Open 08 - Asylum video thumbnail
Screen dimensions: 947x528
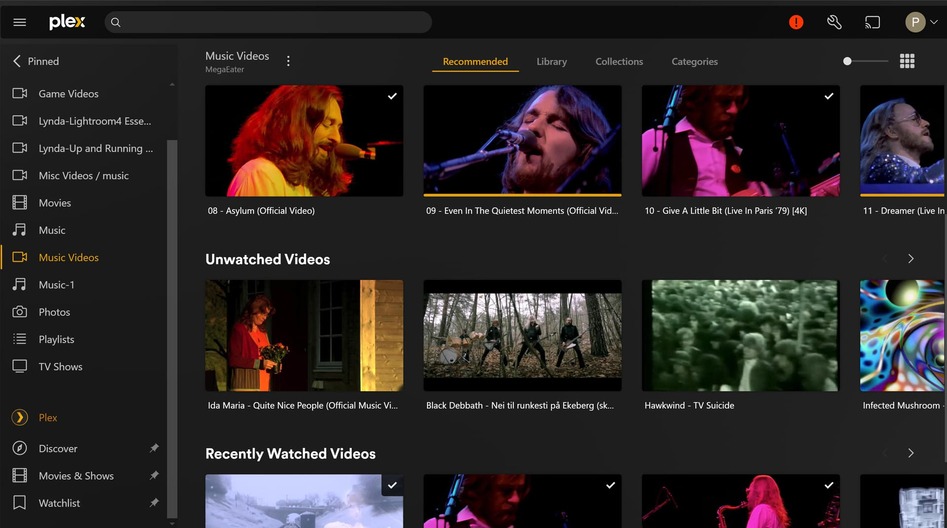click(x=304, y=141)
